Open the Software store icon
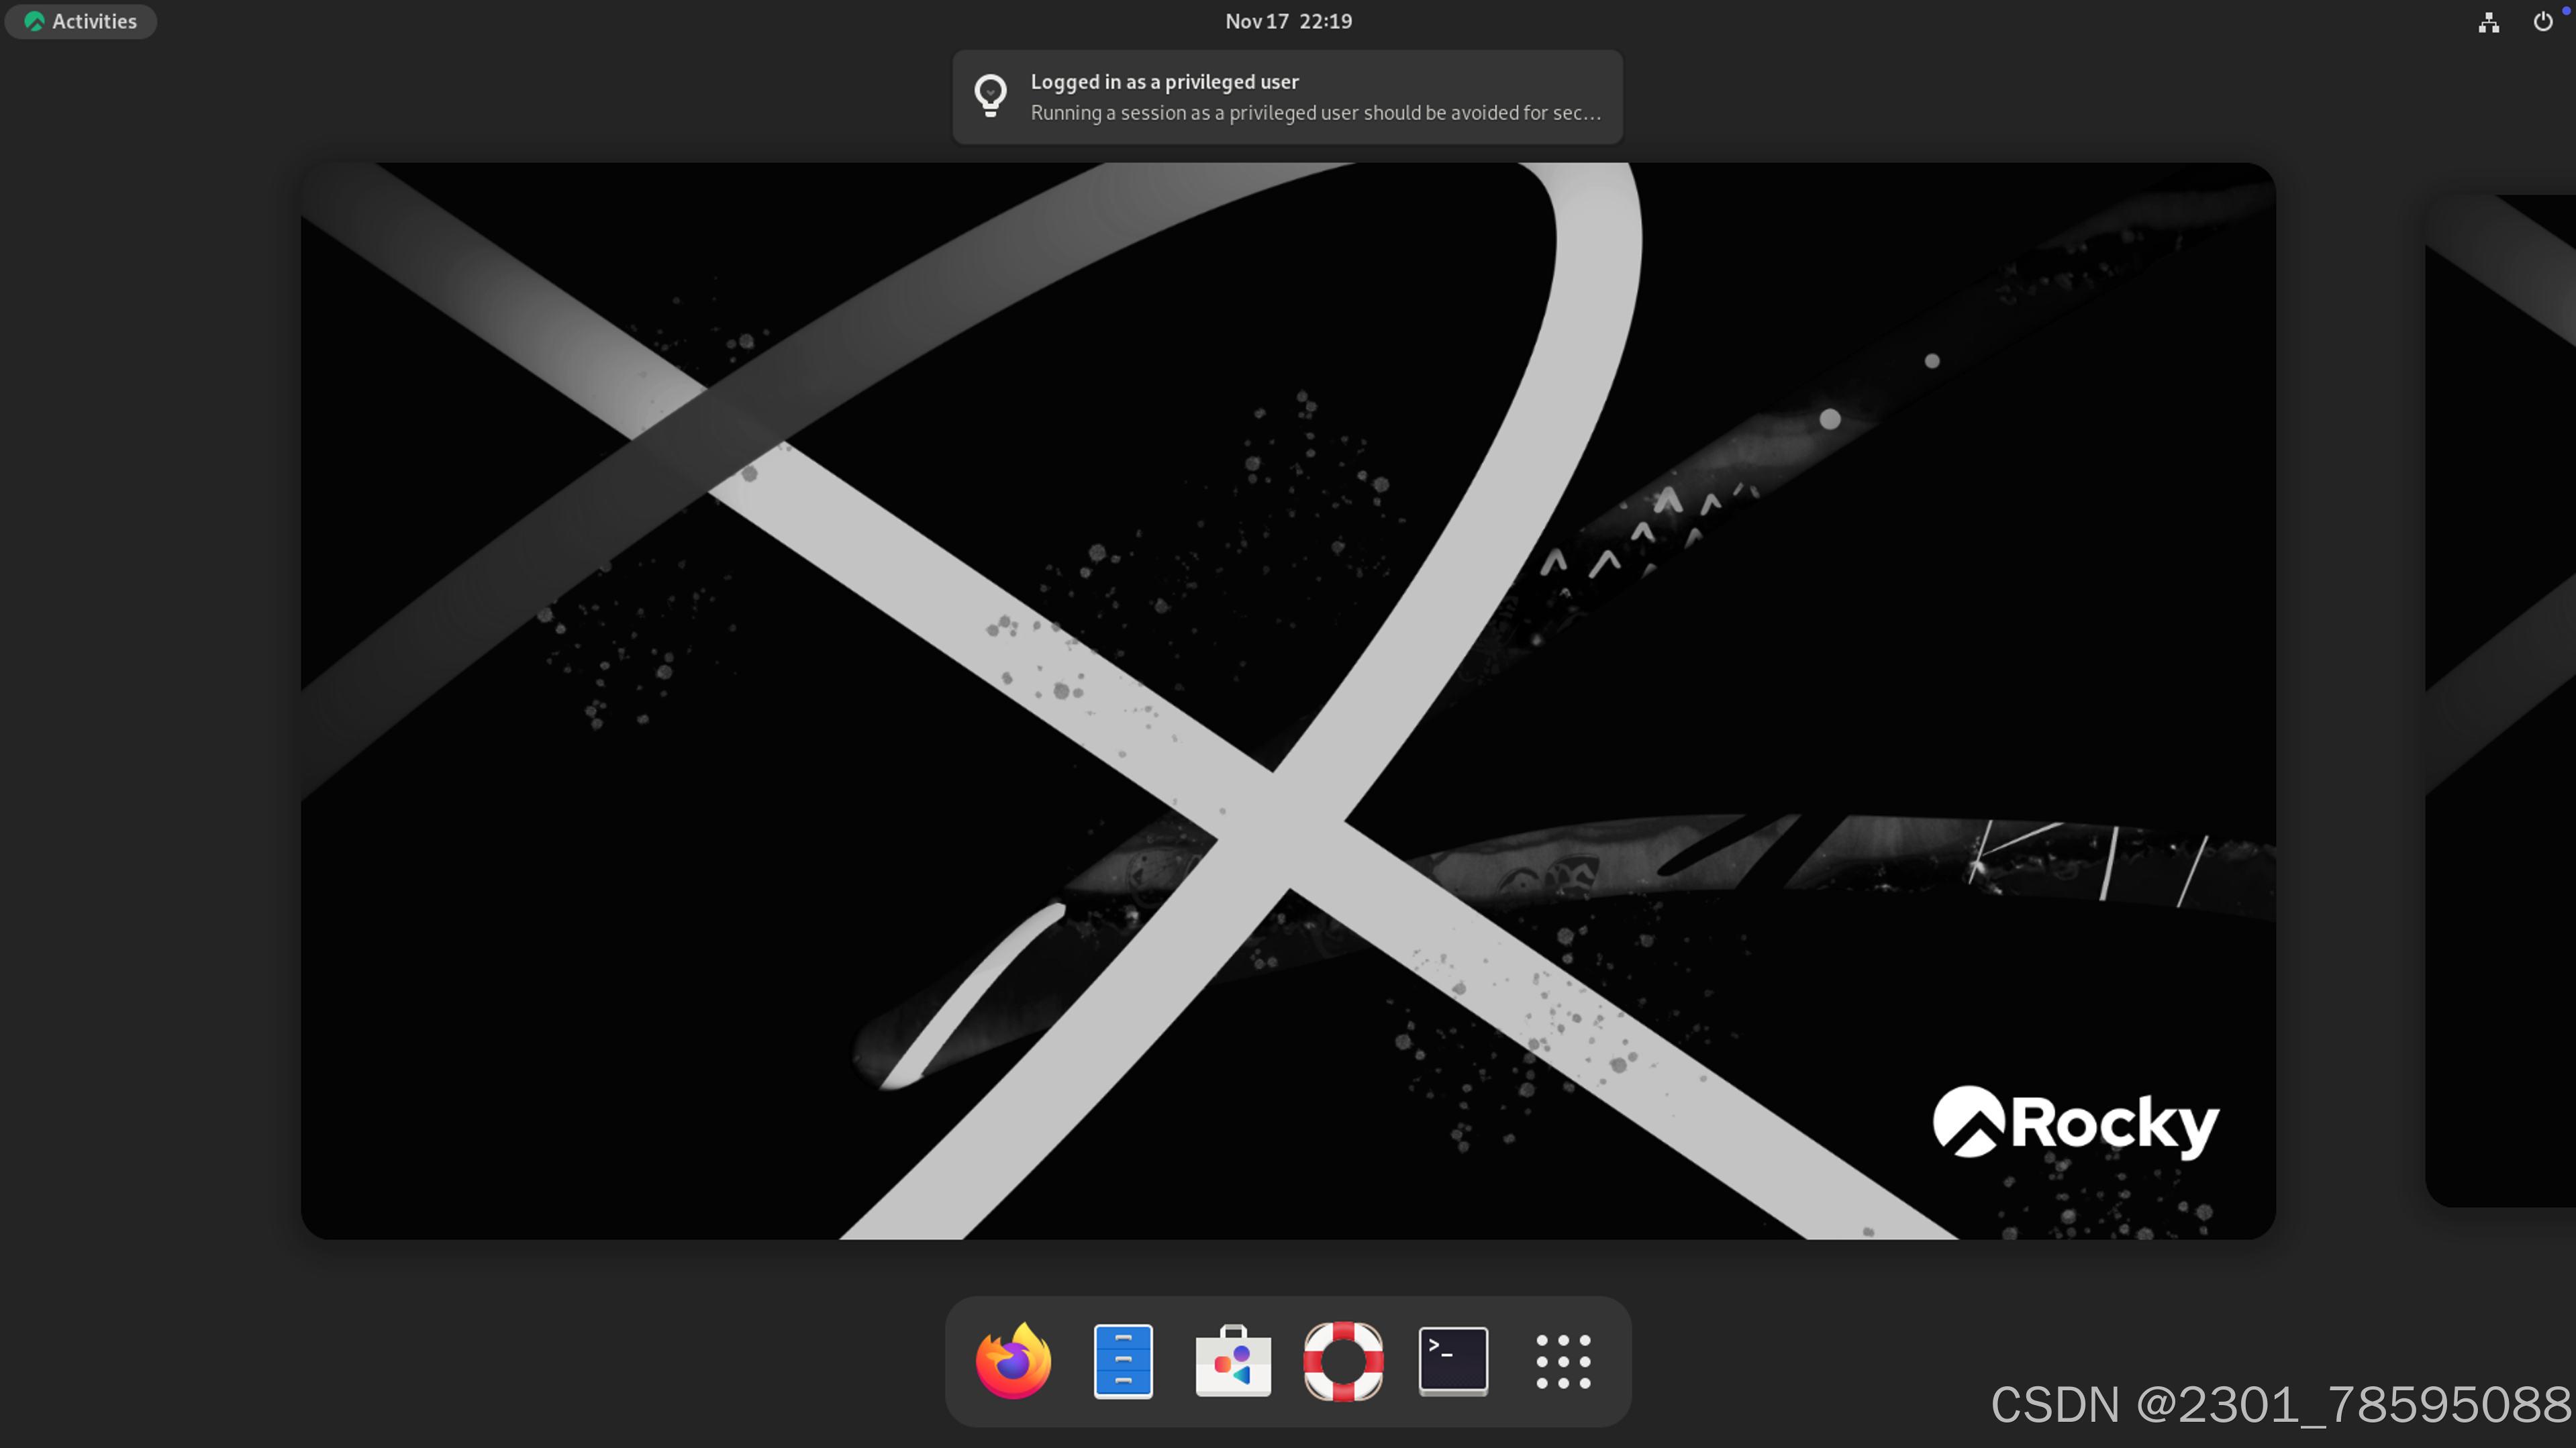This screenshot has height=1448, width=2576. (x=1233, y=1361)
